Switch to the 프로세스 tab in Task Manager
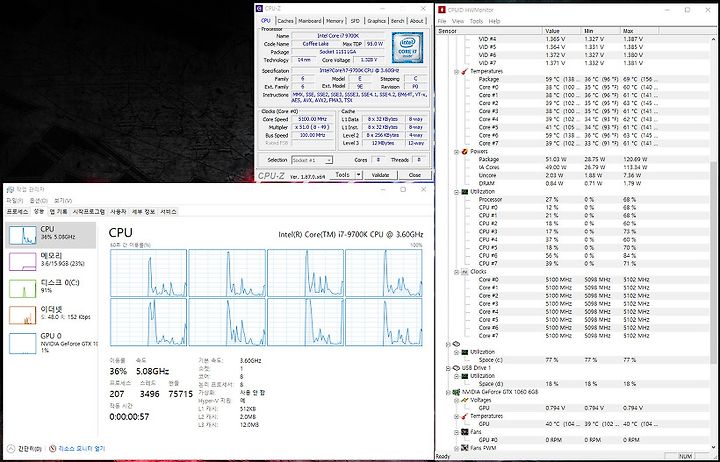Viewport: 720px width, 462px height. pos(17,212)
